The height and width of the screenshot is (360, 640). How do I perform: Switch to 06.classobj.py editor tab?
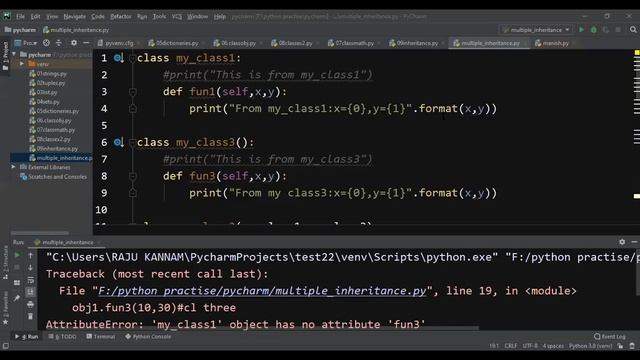pos(238,43)
